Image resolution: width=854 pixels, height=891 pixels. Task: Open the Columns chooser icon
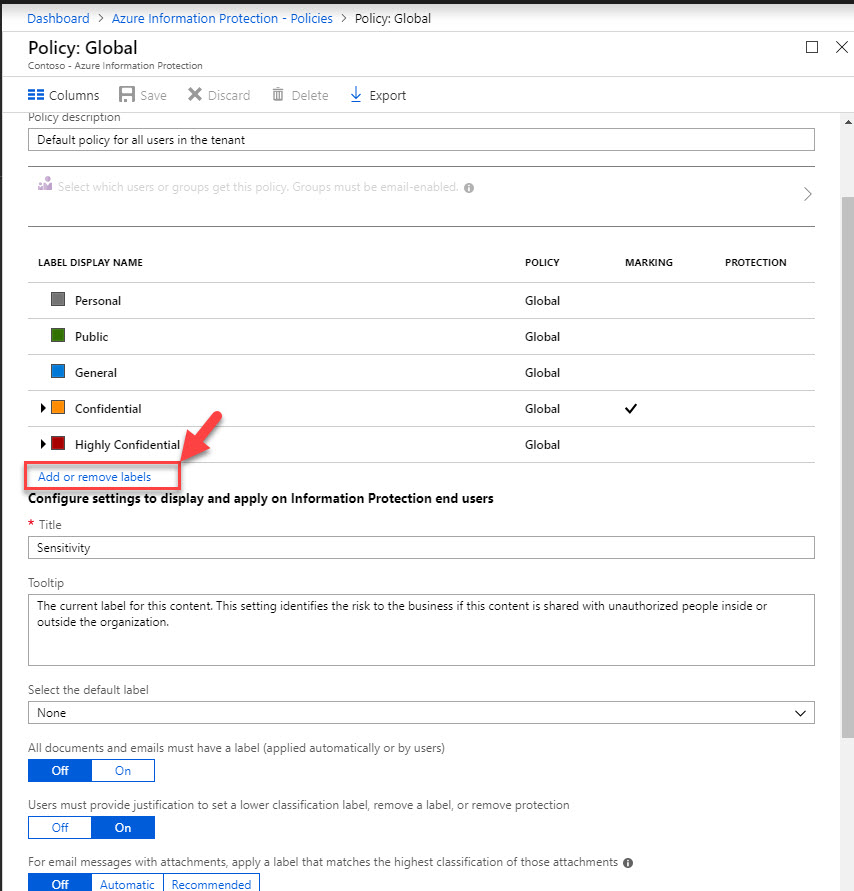(36, 95)
